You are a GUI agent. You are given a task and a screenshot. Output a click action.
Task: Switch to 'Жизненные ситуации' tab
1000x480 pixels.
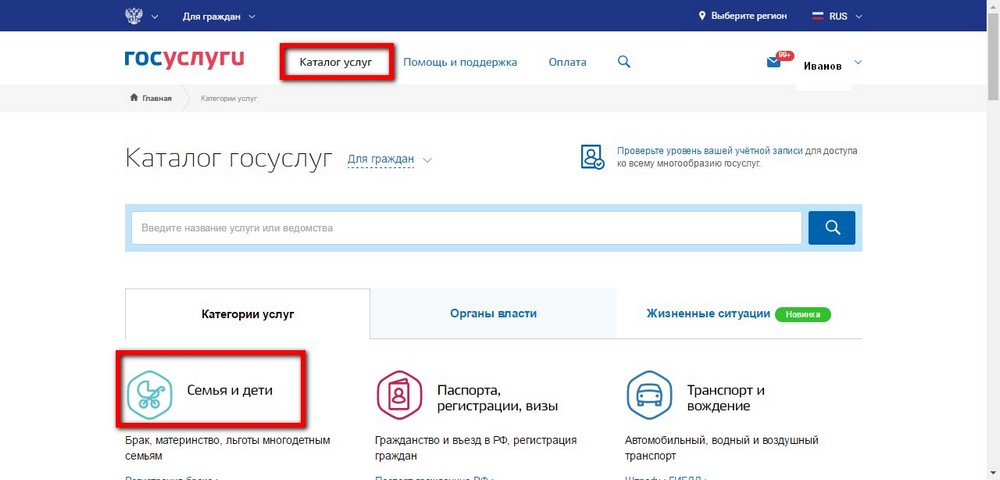pyautogui.click(x=708, y=313)
